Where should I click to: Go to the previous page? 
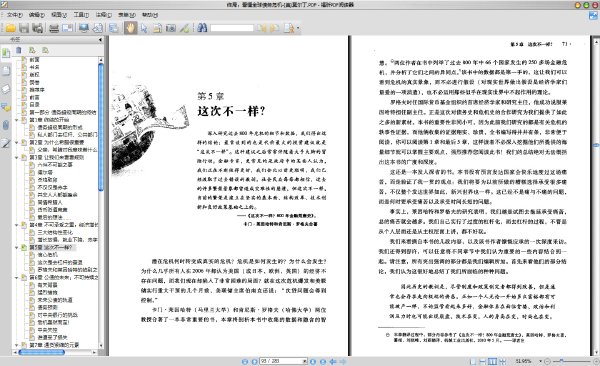coord(254,361)
